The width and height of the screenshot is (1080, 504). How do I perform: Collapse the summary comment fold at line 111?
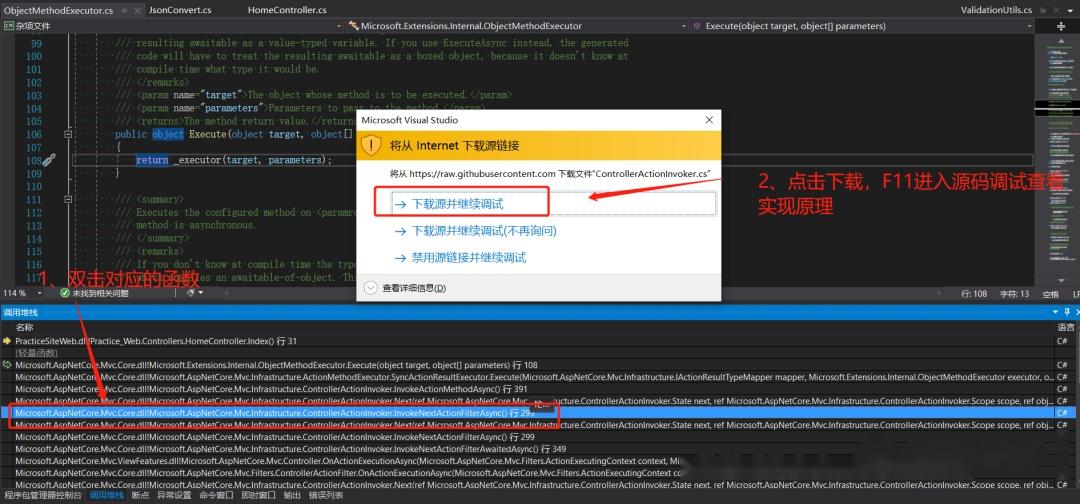coord(67,200)
